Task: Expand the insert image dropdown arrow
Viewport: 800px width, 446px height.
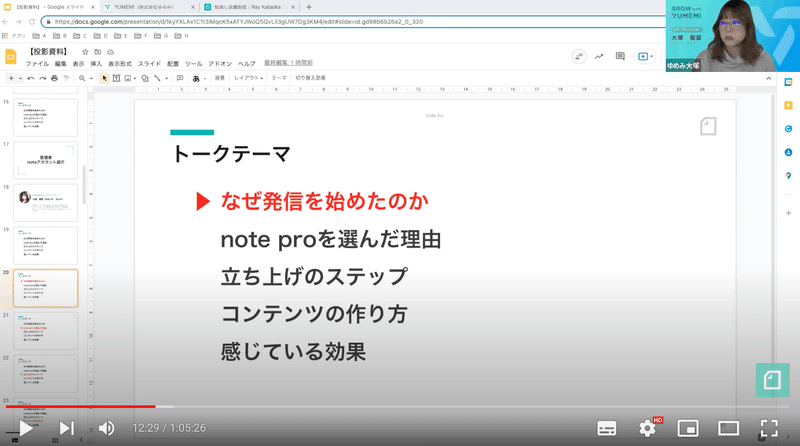Action: (x=135, y=79)
